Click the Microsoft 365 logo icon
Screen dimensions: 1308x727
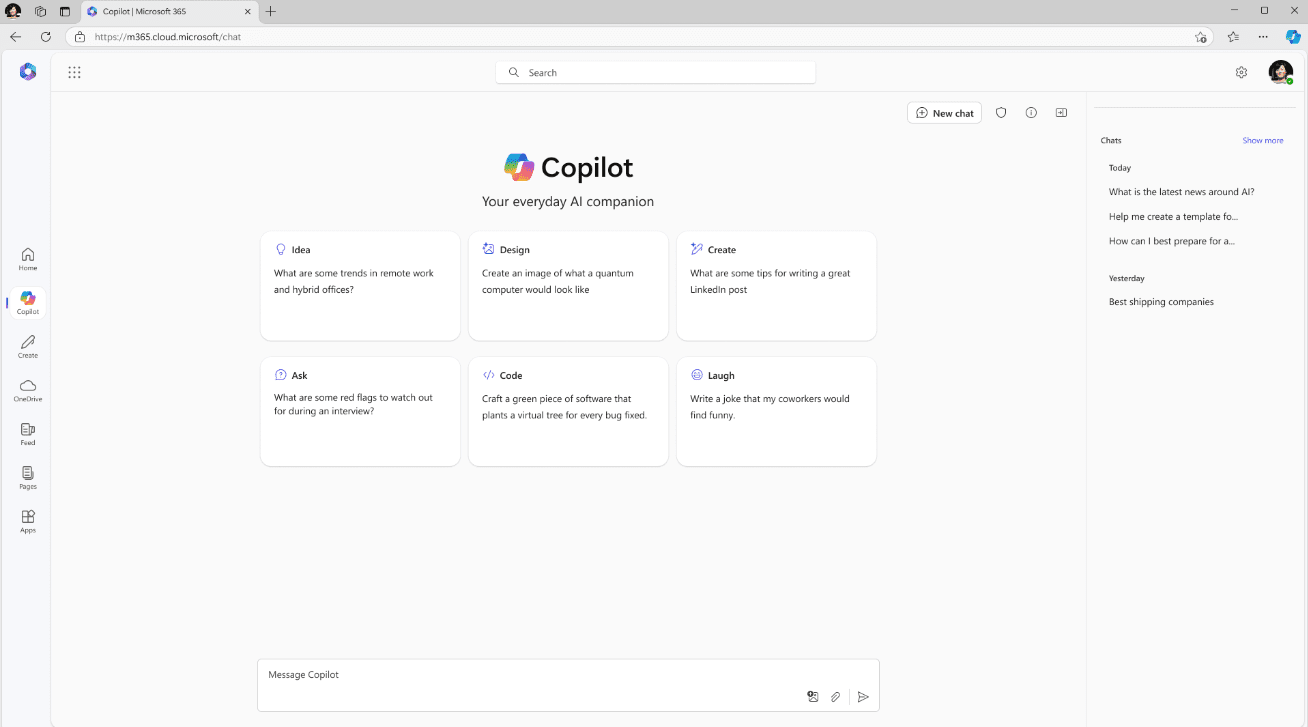click(x=28, y=72)
